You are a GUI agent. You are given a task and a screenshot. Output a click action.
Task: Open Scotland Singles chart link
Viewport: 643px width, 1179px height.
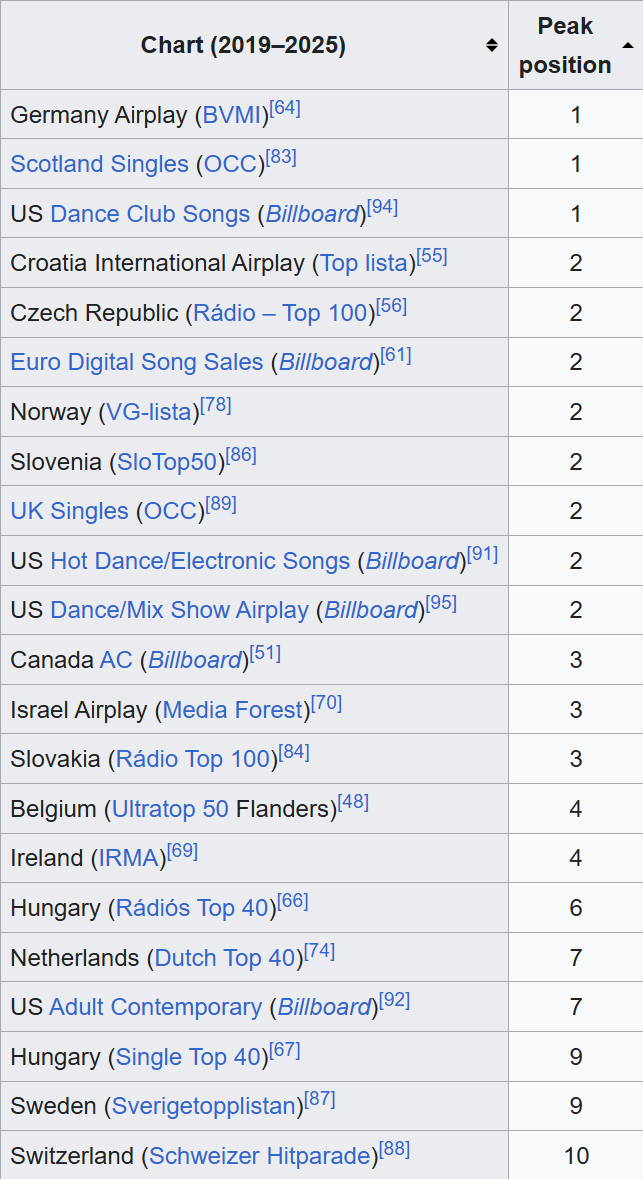99,164
